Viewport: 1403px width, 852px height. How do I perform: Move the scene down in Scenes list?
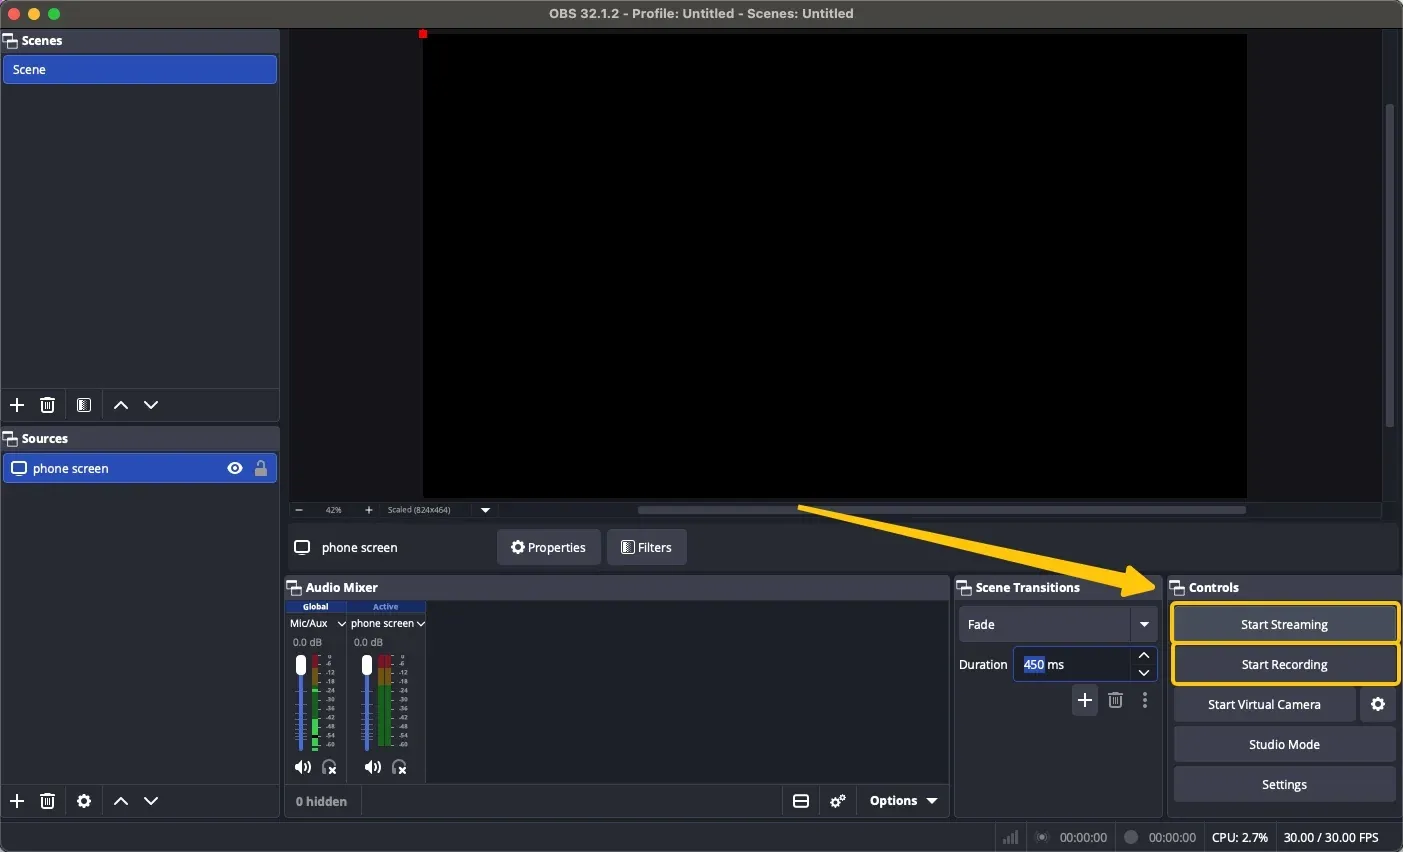click(151, 405)
